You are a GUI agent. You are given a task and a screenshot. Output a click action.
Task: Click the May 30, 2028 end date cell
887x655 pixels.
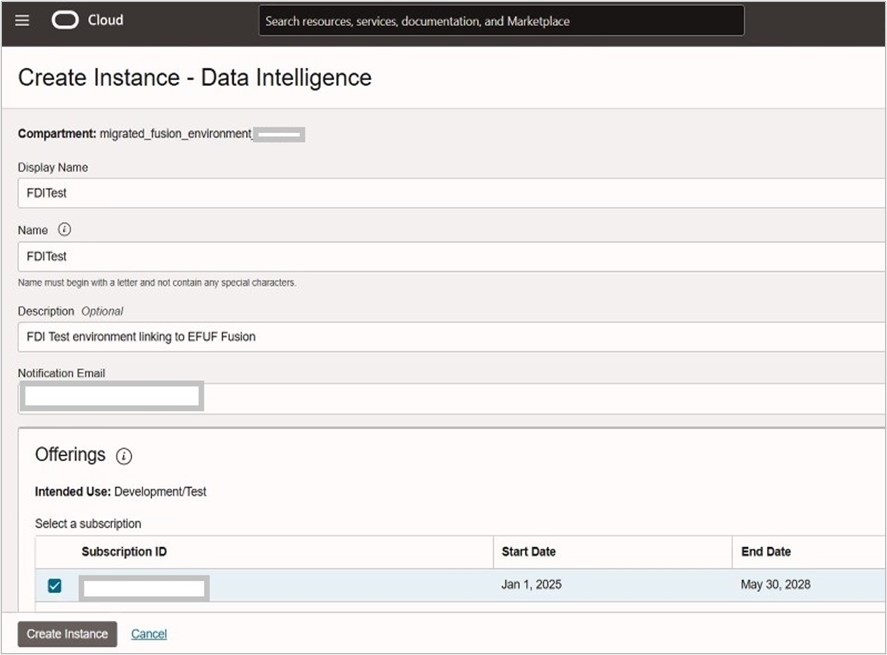[775, 585]
